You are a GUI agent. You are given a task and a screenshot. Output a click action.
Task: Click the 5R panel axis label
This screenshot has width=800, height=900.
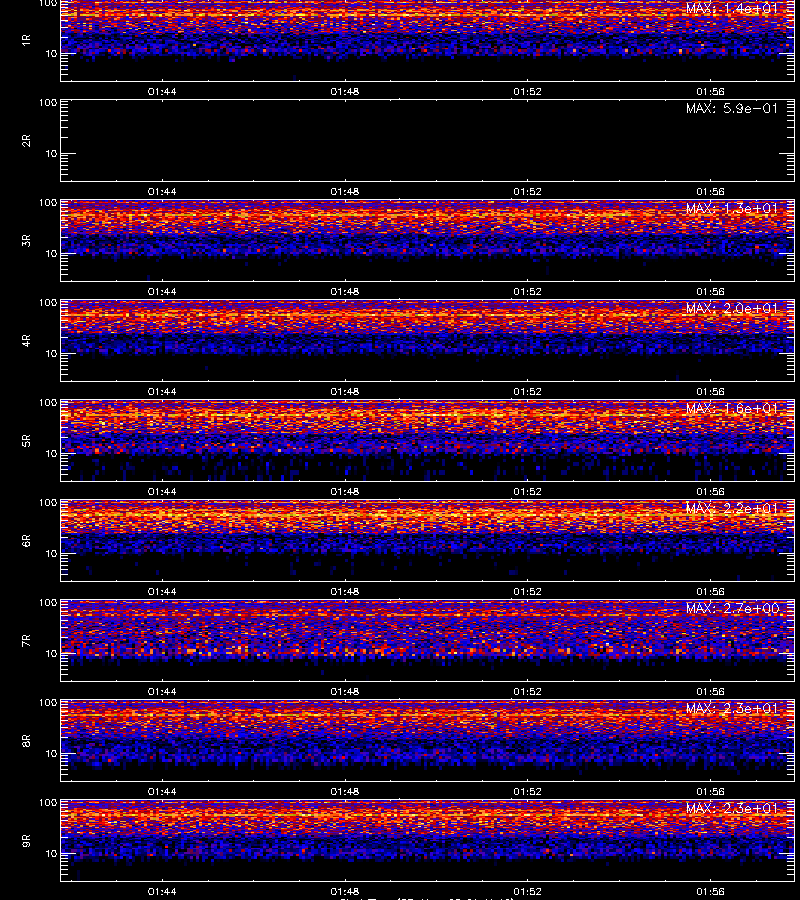(x=26, y=440)
